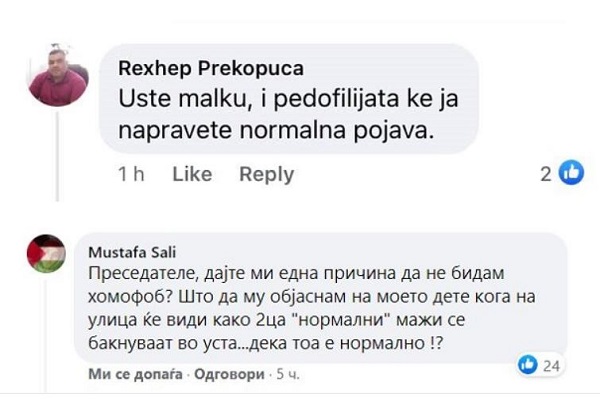Screen dimensions: 600x400
Task: Click the Mustafa Sali name link
Action: tap(132, 253)
